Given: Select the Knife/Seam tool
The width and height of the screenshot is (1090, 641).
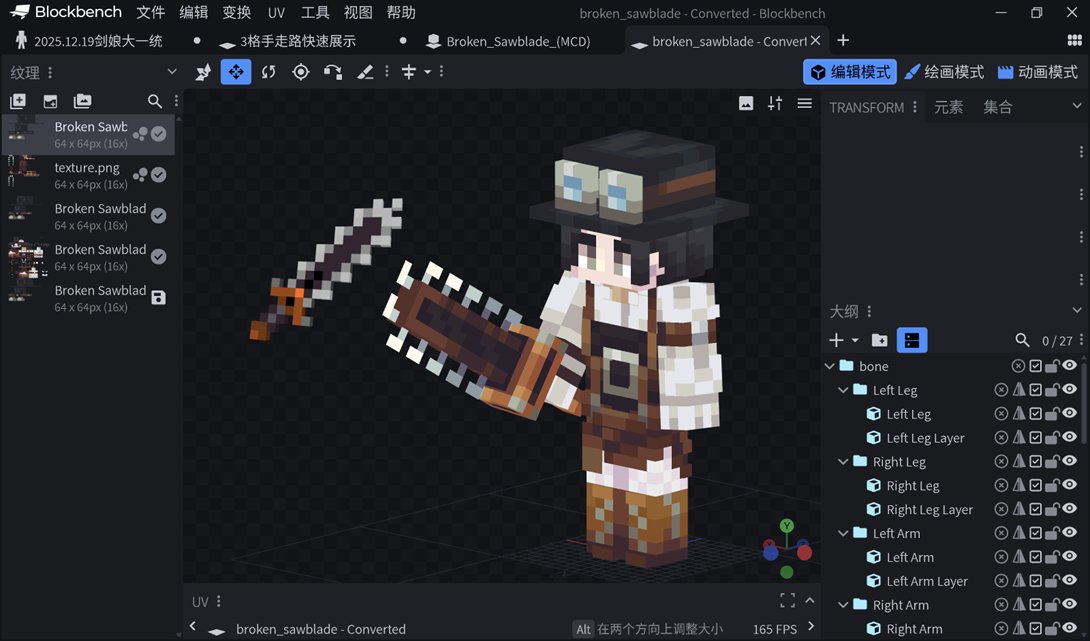Looking at the screenshot, I should click(365, 72).
